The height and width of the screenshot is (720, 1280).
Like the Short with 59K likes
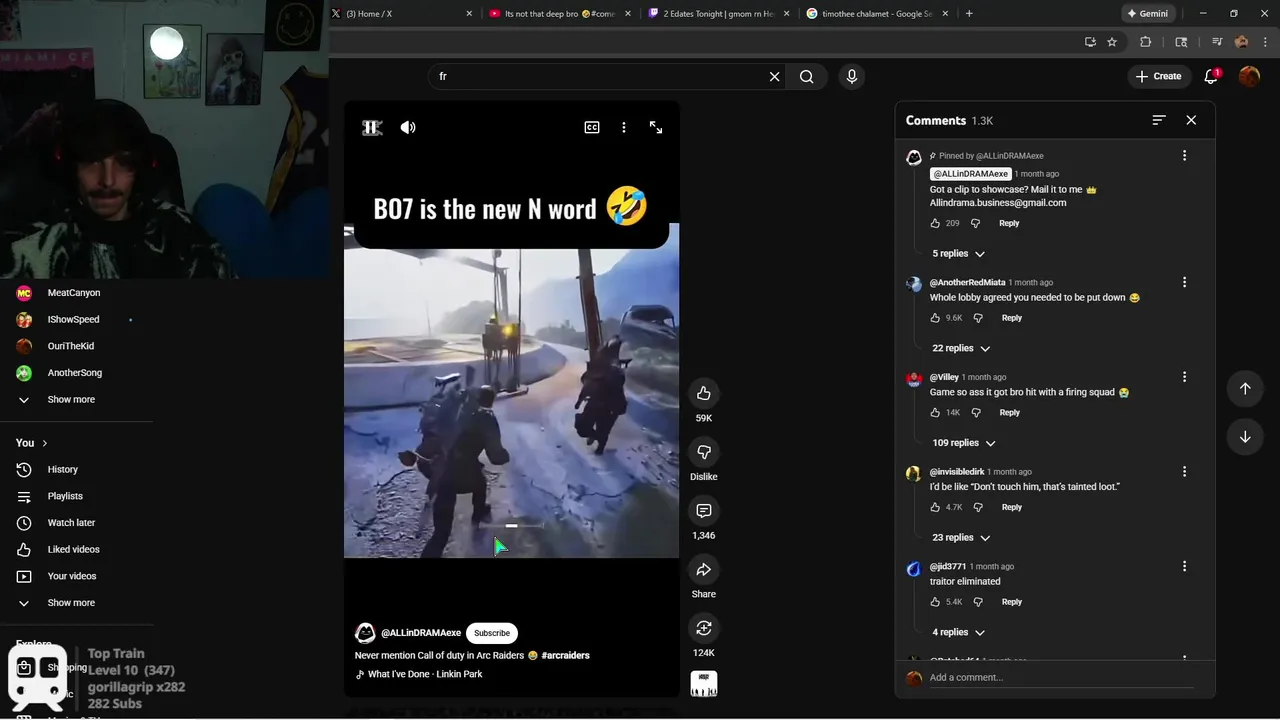tap(704, 393)
